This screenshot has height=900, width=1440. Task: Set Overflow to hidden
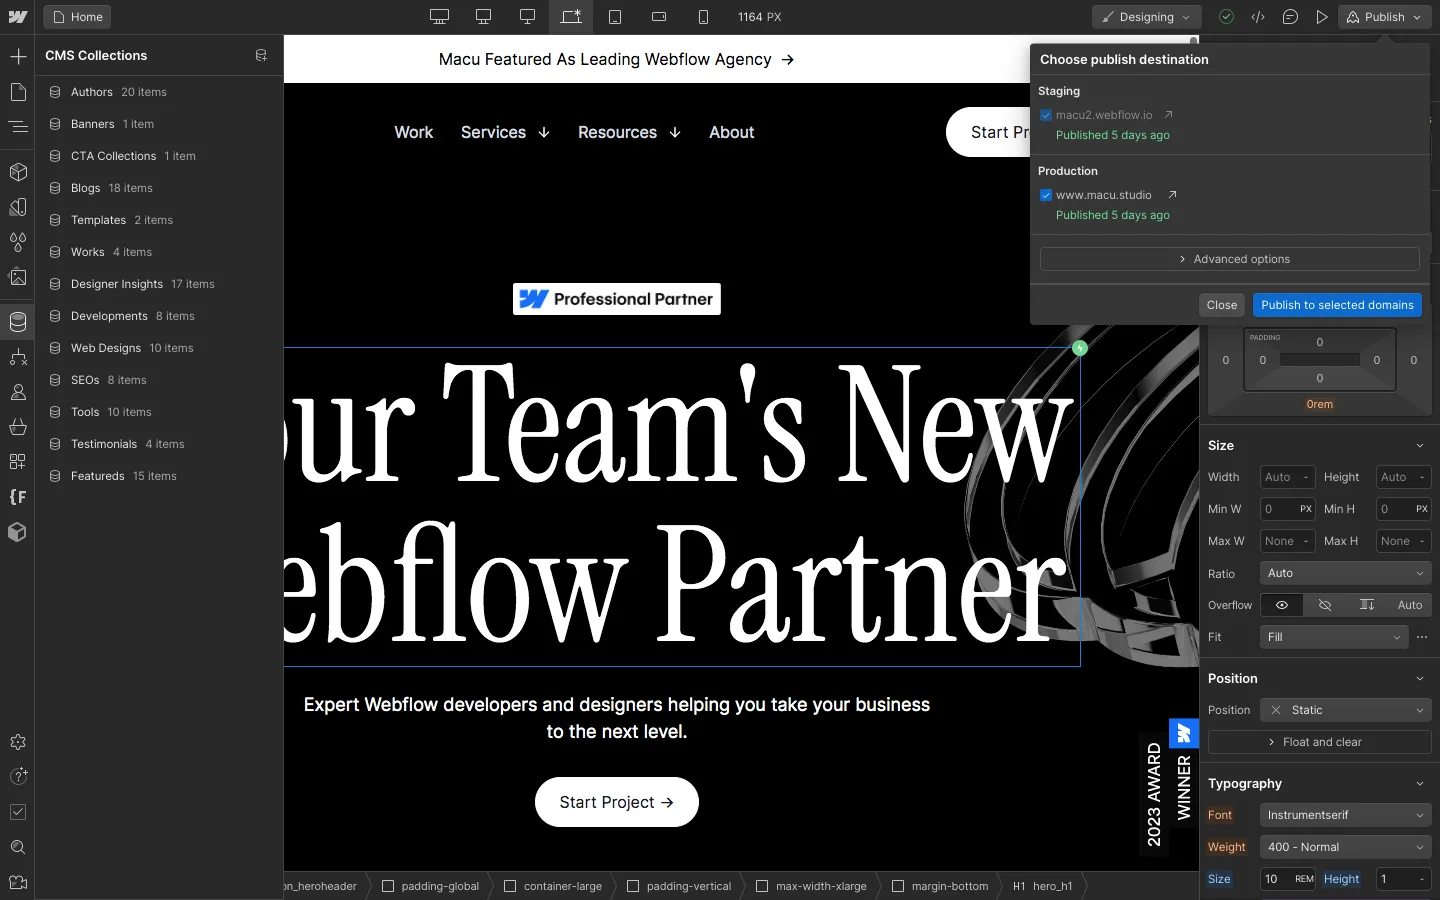pos(1324,605)
